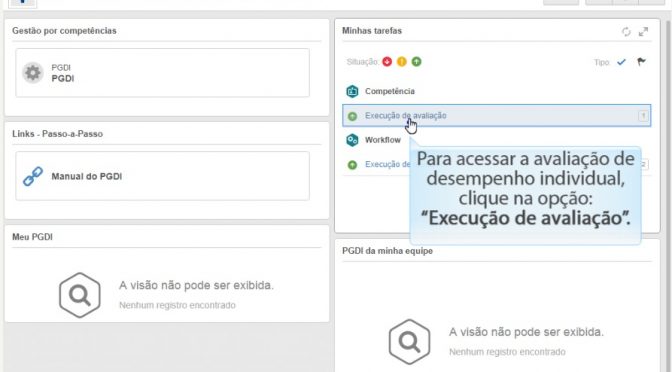Expand Minhas tarefas panel to full view
The height and width of the screenshot is (372, 672).
643,32
